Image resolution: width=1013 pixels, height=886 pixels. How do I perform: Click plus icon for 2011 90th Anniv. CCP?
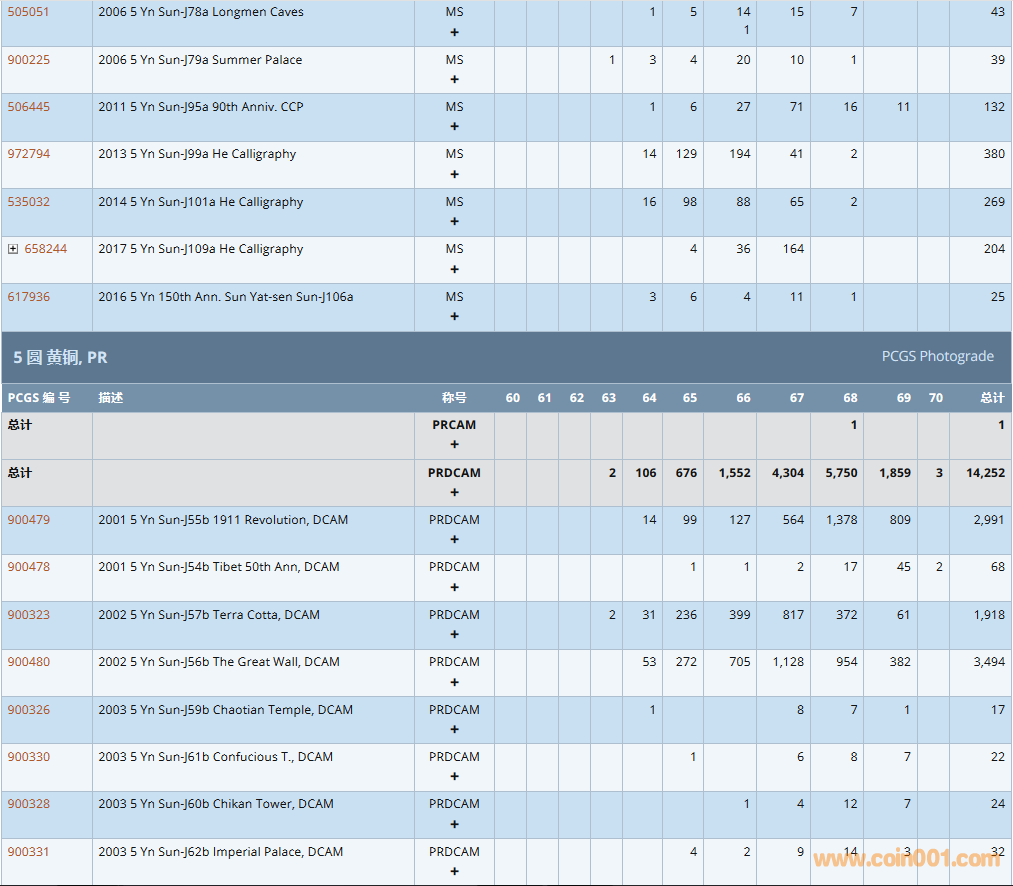click(454, 127)
